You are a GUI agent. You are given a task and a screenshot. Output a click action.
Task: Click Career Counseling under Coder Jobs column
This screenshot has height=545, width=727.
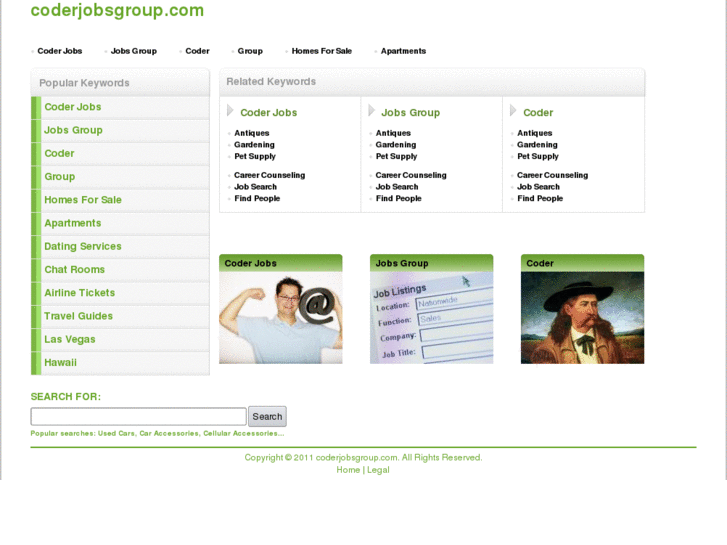[270, 175]
